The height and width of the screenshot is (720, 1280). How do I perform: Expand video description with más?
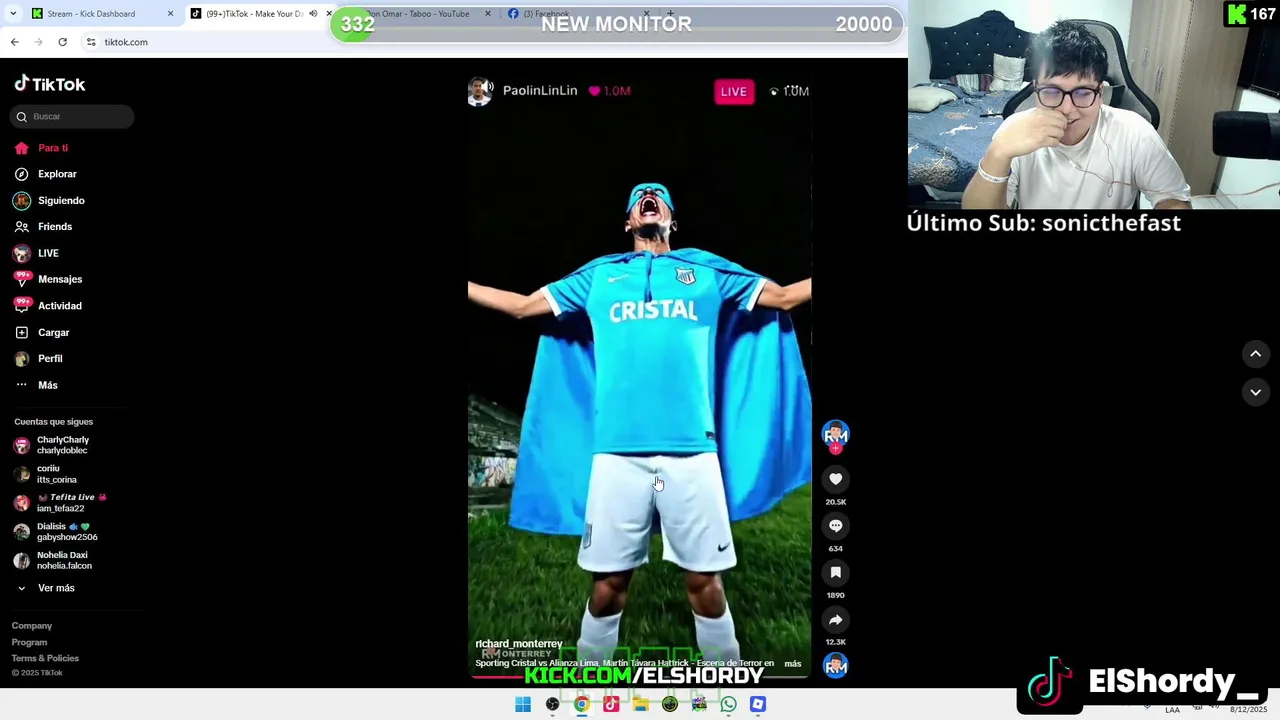click(792, 664)
